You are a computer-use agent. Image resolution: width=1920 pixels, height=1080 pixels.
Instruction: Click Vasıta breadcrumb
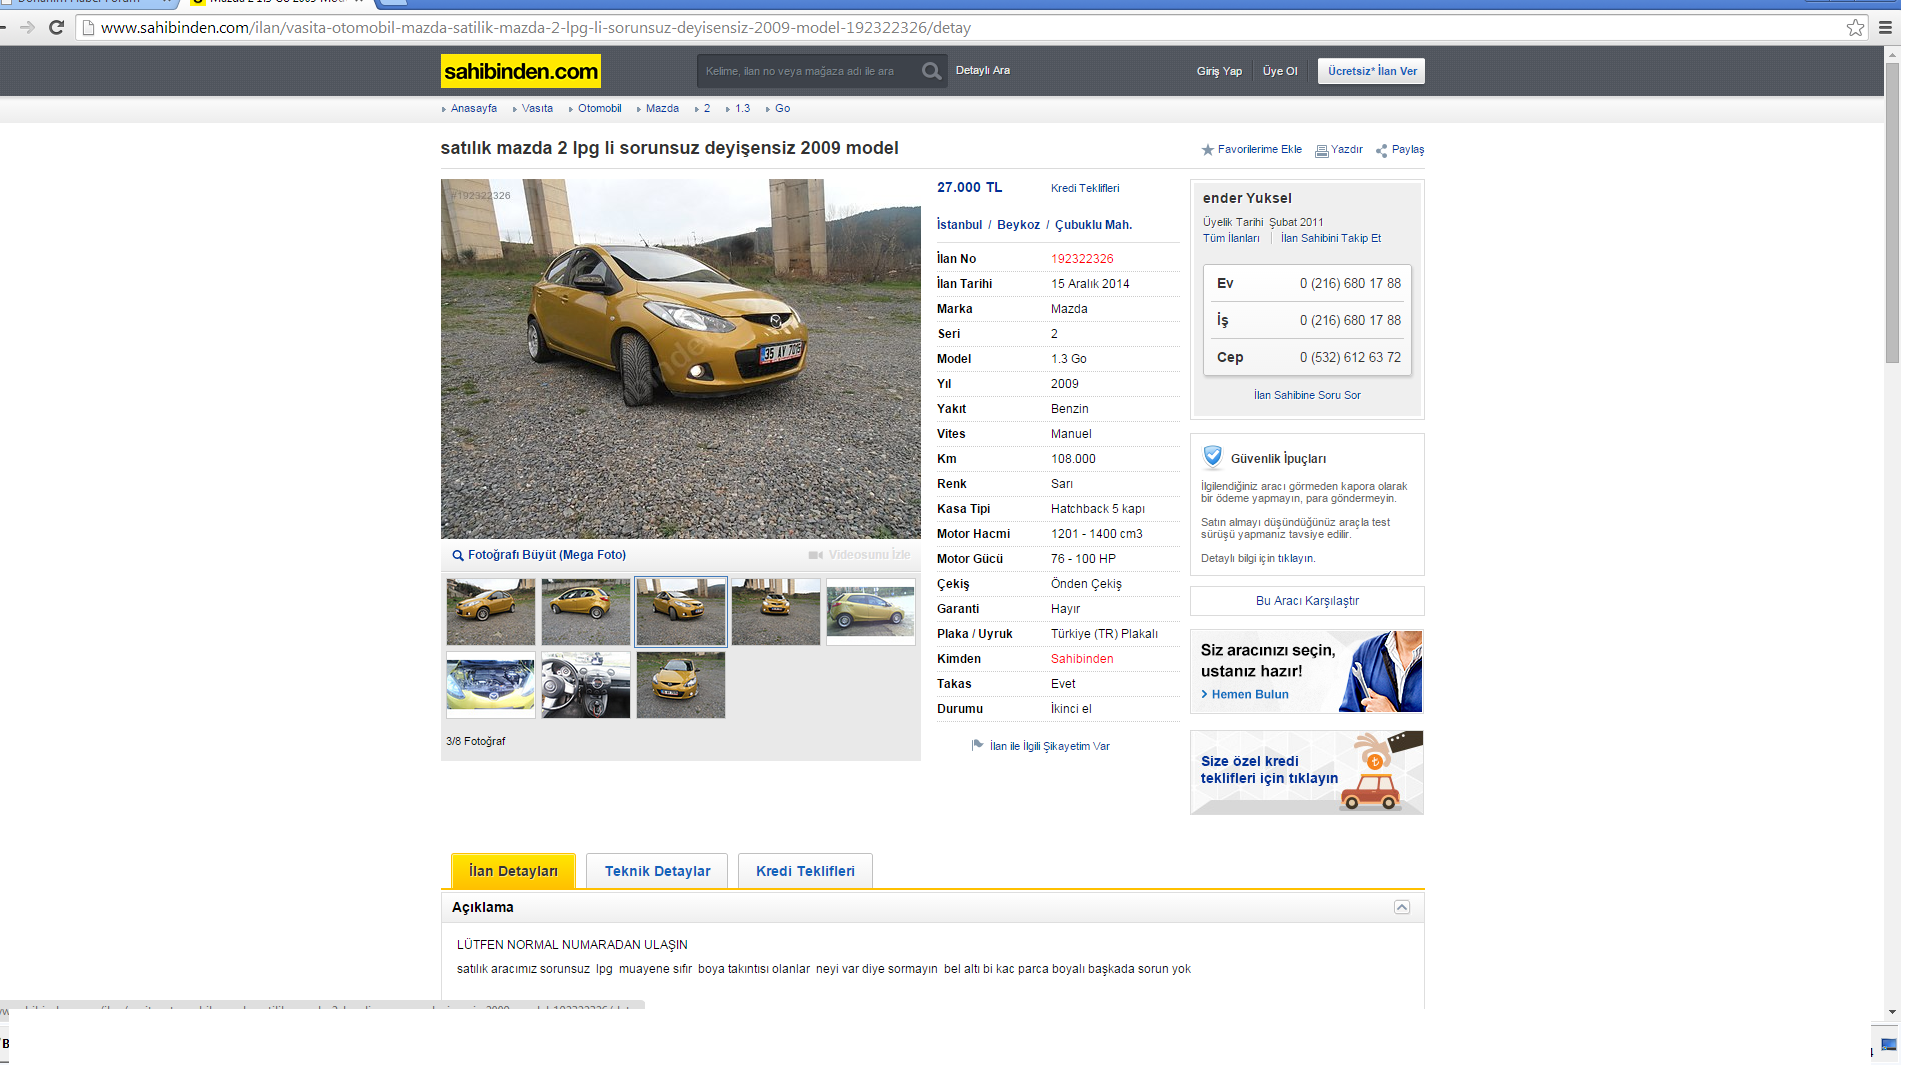[x=537, y=108]
